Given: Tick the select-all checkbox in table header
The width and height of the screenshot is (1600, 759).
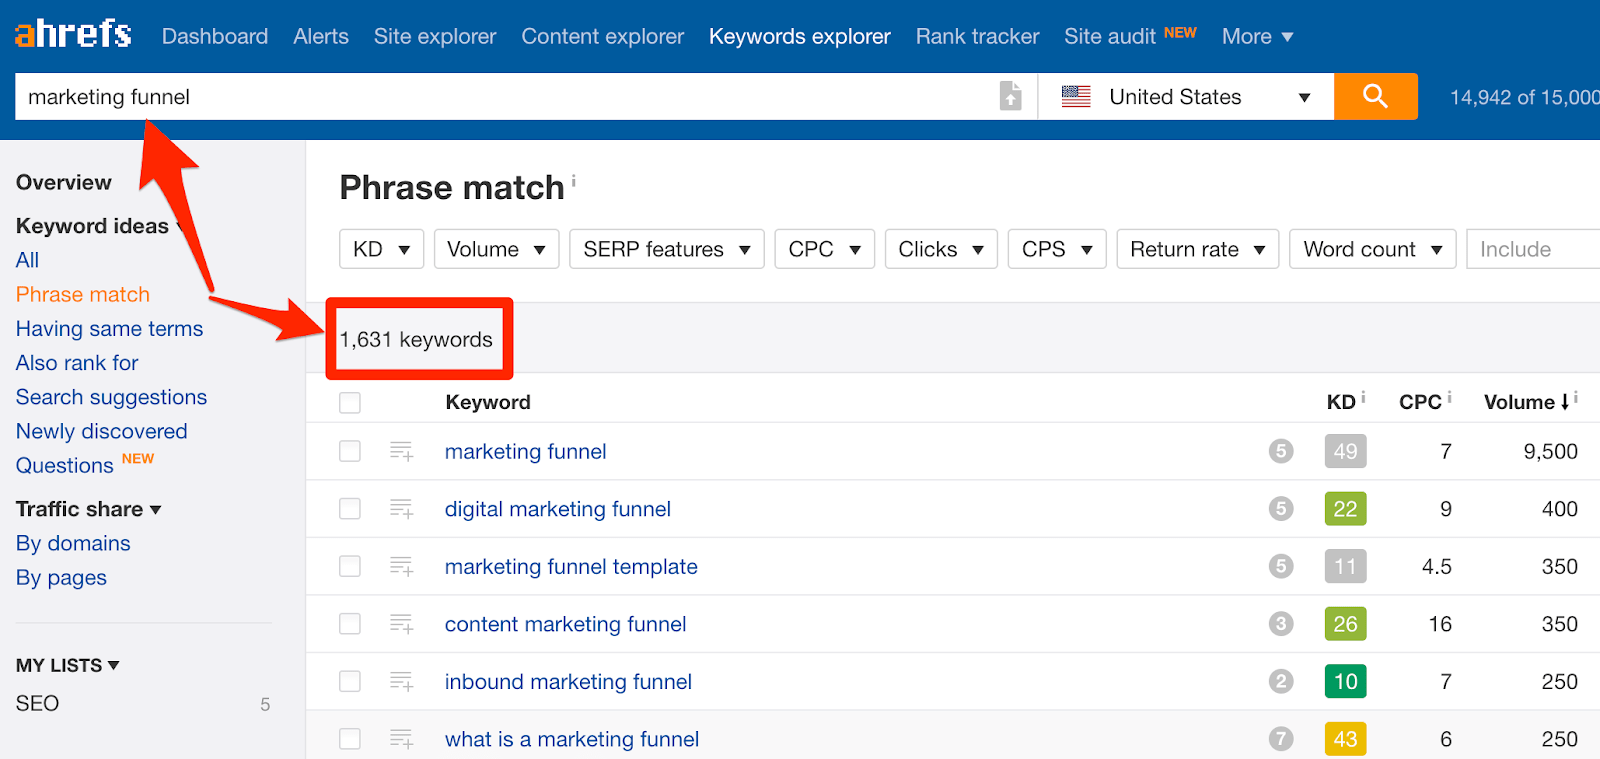Looking at the screenshot, I should (350, 402).
